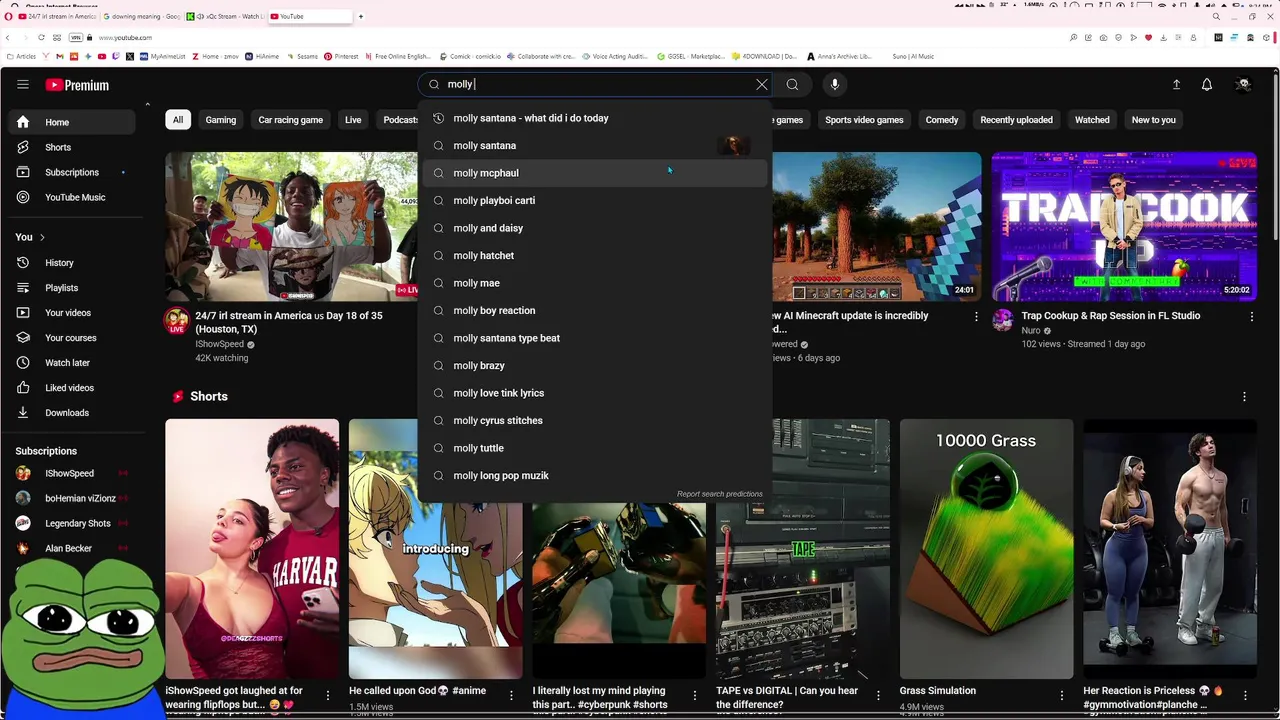This screenshot has height=720, width=1280.
Task: Open the Trap Cookup & Rap Session thumbnail
Action: 1124,226
